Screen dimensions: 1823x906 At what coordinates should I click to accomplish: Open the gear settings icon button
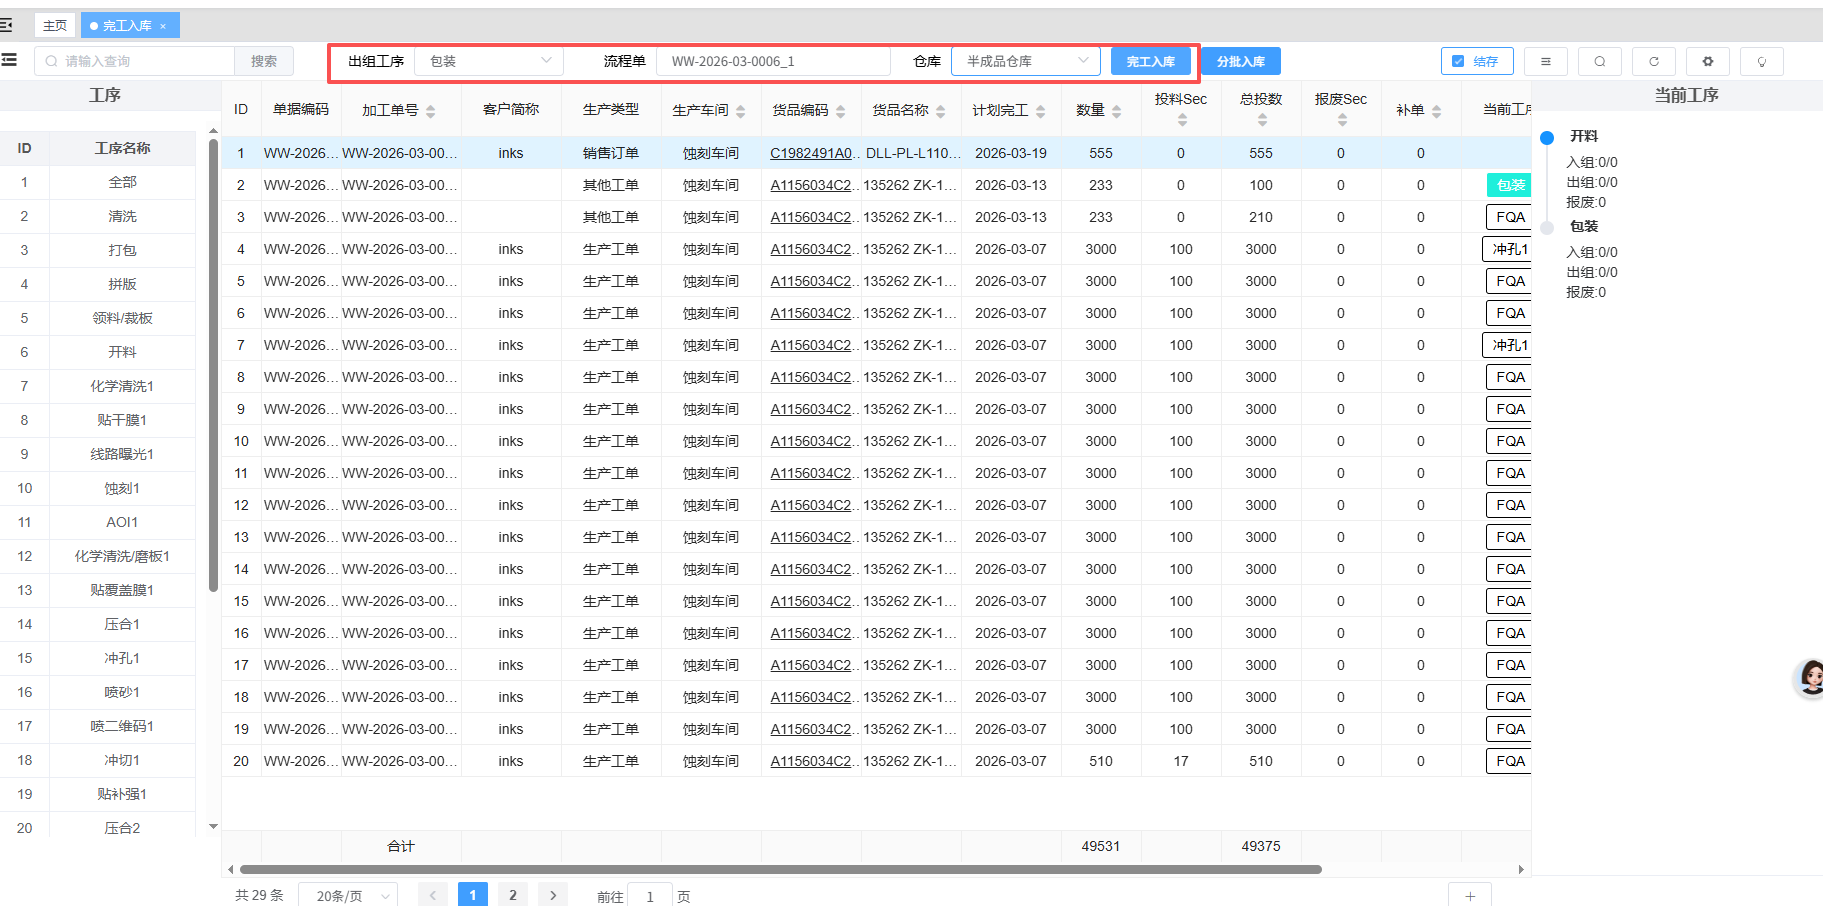coord(1707,61)
